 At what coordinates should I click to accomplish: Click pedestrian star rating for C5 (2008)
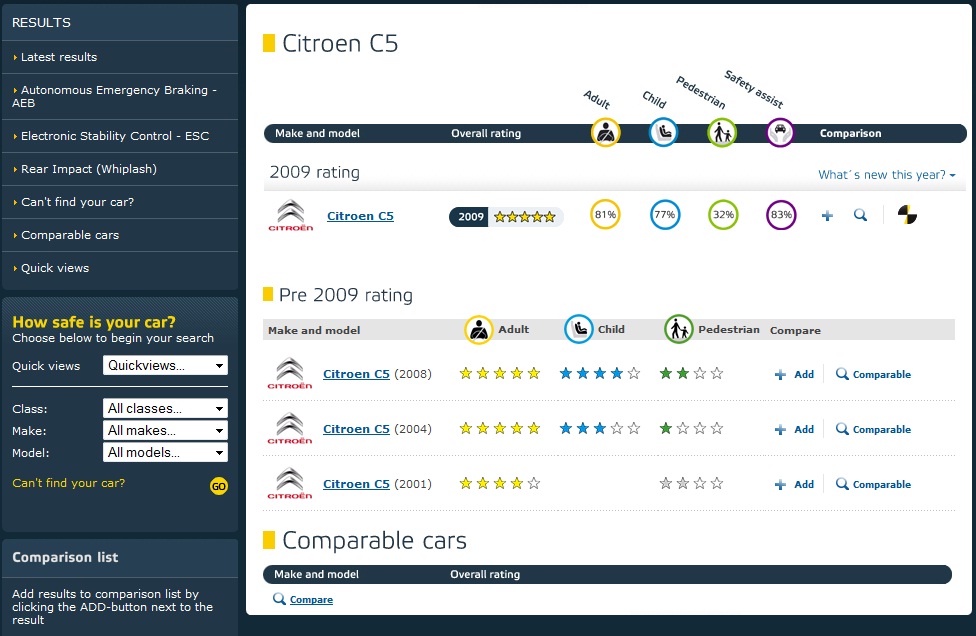pyautogui.click(x=692, y=373)
